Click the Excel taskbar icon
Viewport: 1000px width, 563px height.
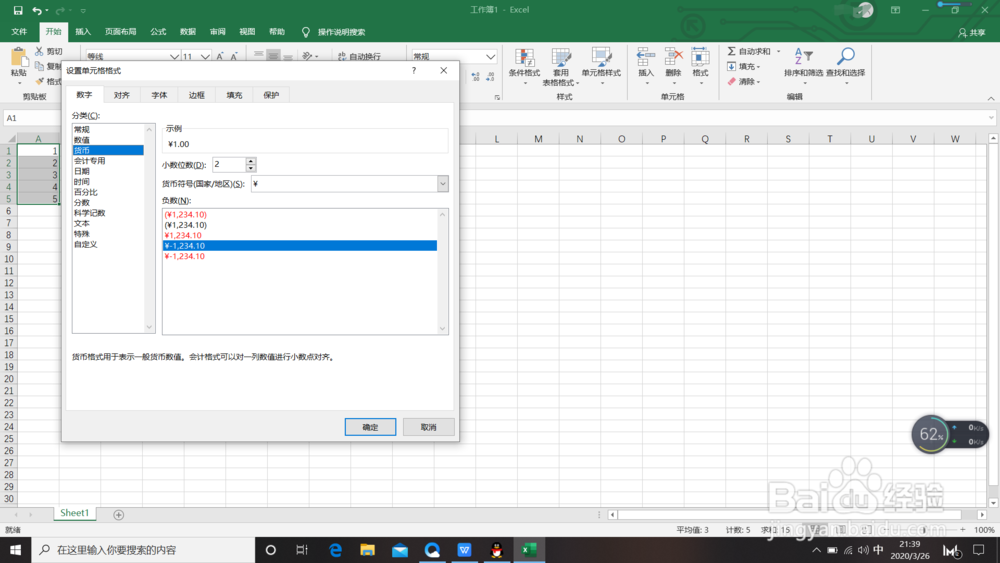click(x=529, y=550)
